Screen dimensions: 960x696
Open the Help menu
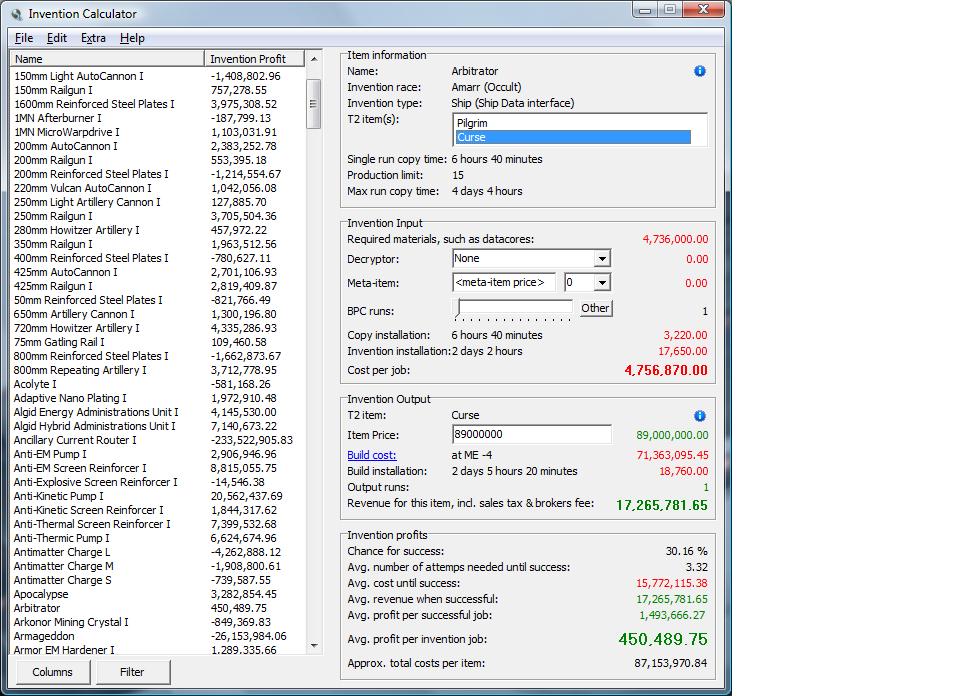click(x=132, y=38)
